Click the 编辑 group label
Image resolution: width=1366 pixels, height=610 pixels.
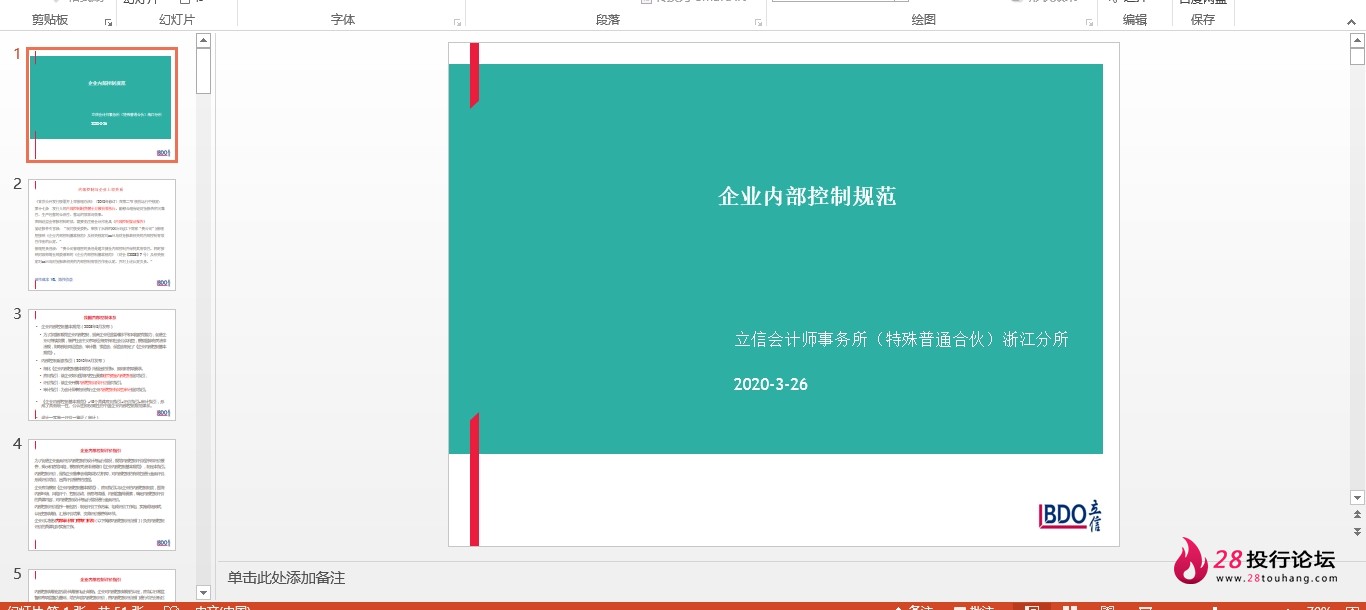click(1135, 20)
